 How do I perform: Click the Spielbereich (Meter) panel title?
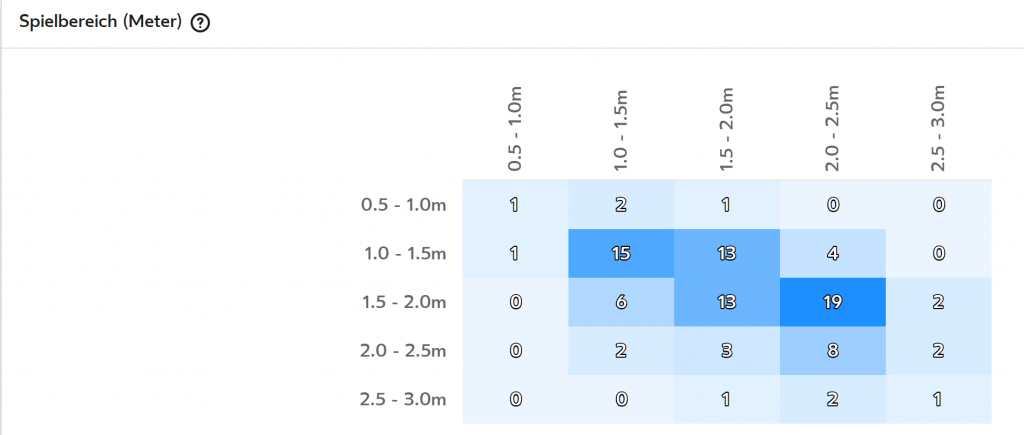[100, 22]
